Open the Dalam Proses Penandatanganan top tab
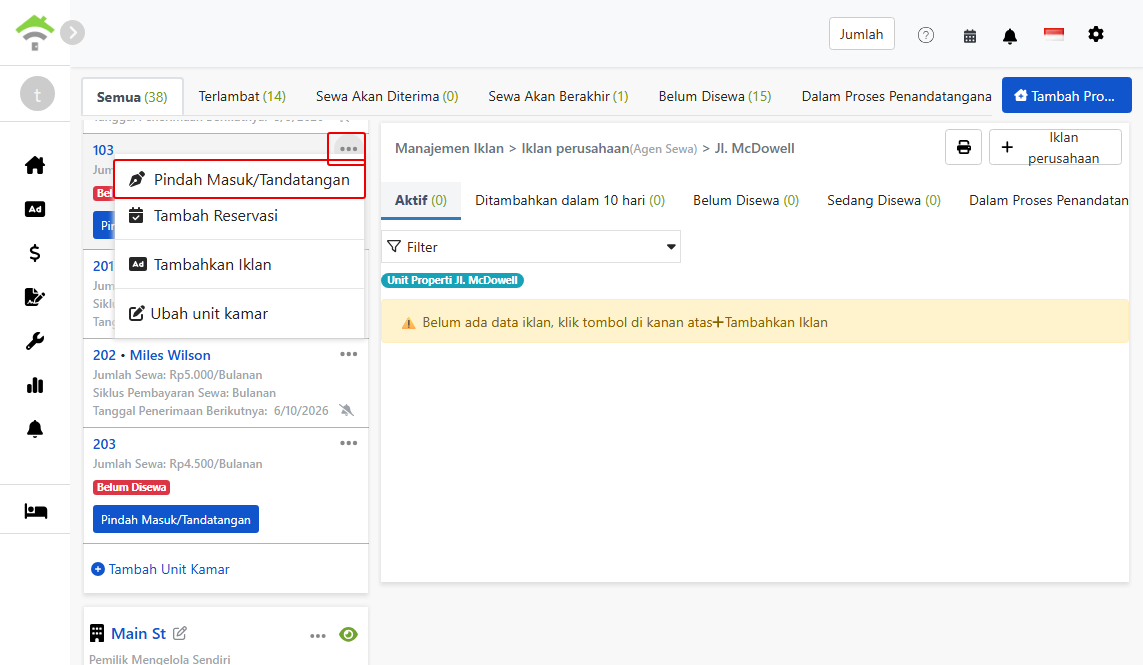1143x665 pixels. coord(896,96)
